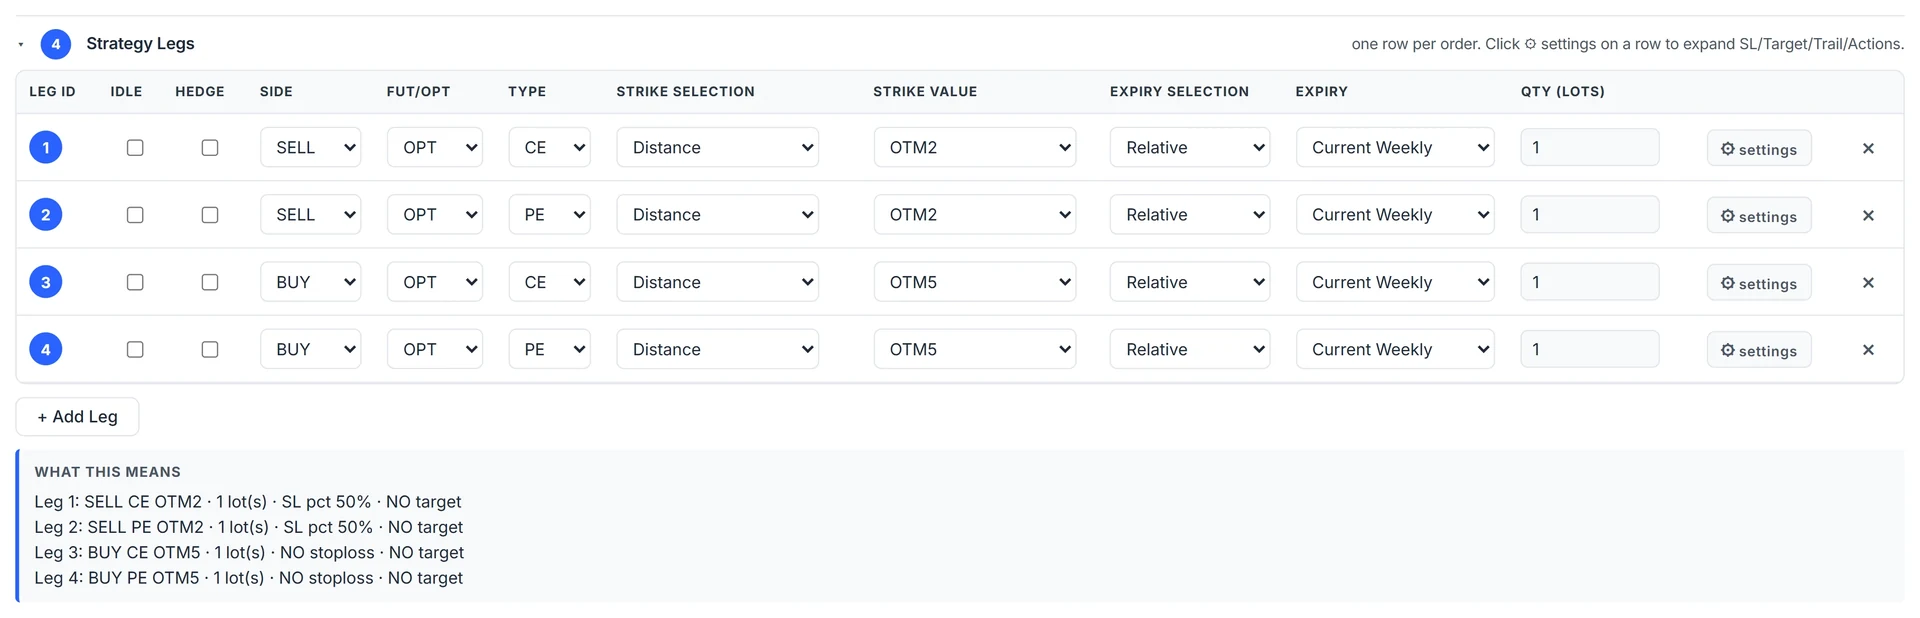Open settings for leg 2
The height and width of the screenshot is (618, 1920).
pos(1758,215)
